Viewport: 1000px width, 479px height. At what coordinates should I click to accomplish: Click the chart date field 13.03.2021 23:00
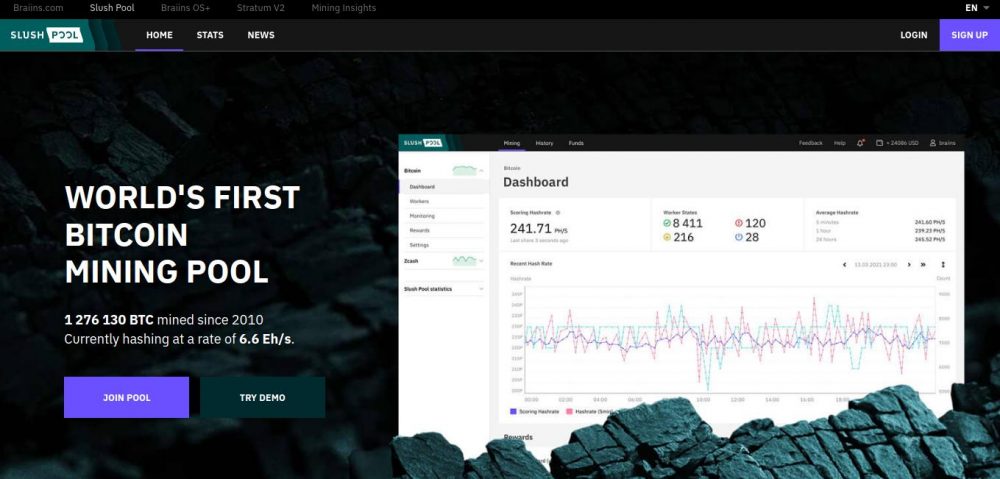(x=876, y=264)
